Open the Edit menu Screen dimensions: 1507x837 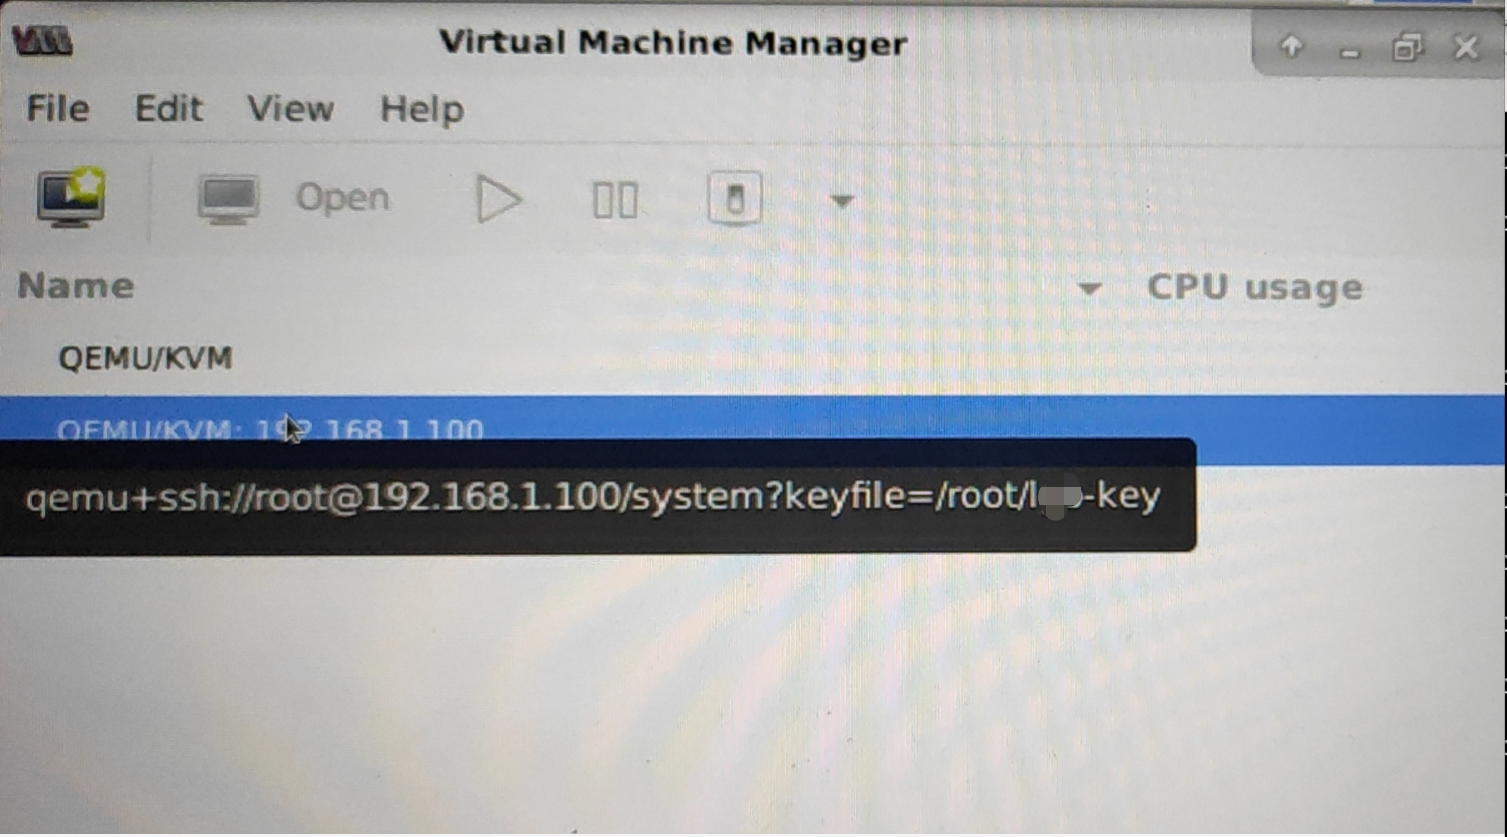tap(168, 108)
